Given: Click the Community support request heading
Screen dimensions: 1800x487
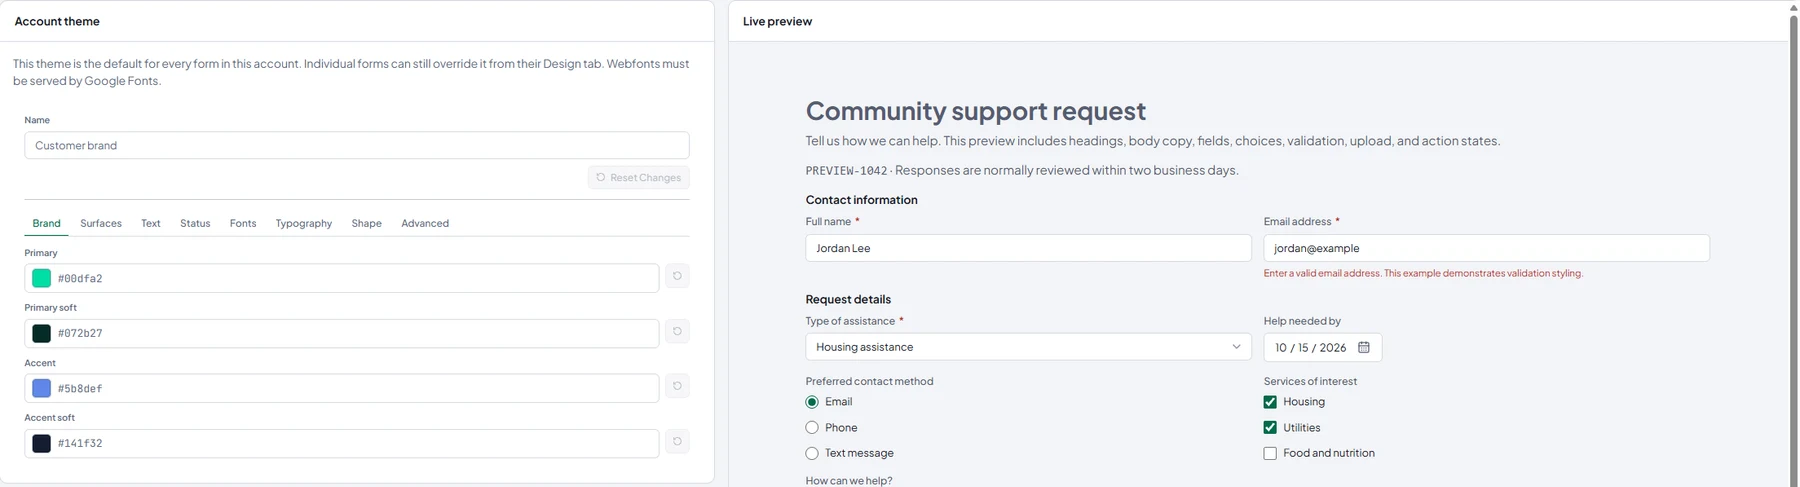Looking at the screenshot, I should (x=976, y=110).
